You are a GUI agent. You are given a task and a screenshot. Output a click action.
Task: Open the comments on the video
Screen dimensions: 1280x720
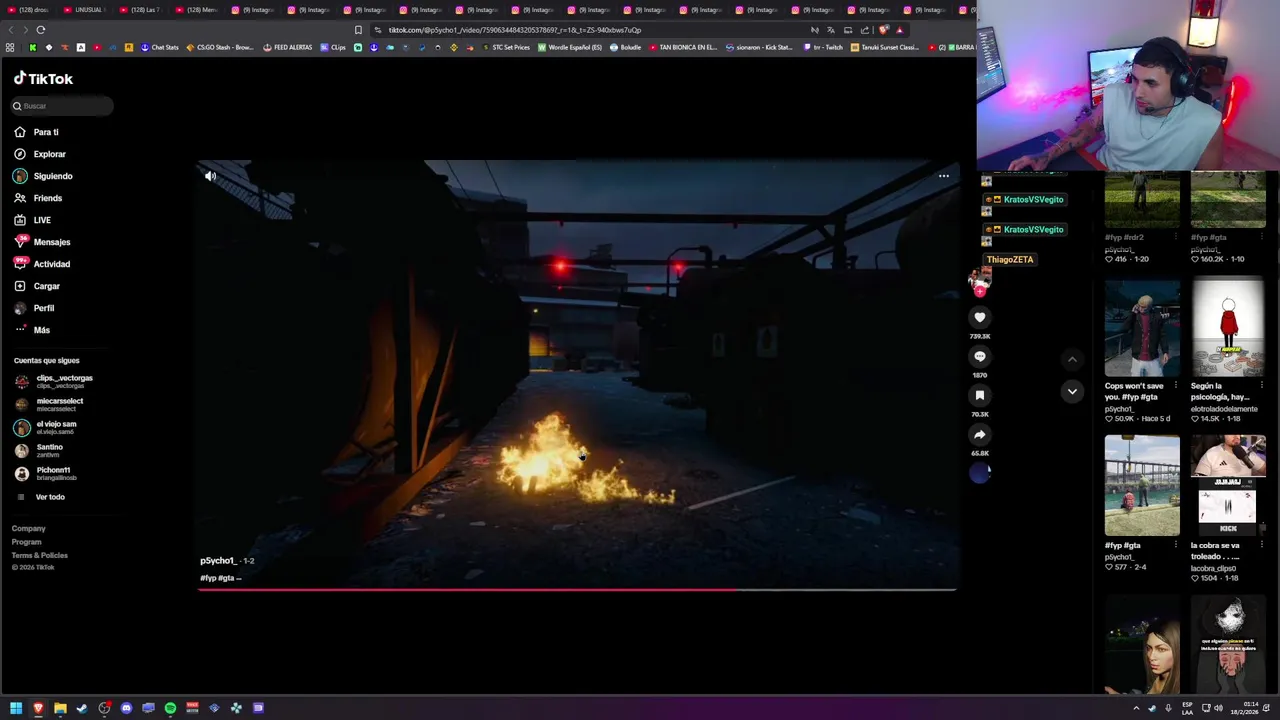point(980,356)
